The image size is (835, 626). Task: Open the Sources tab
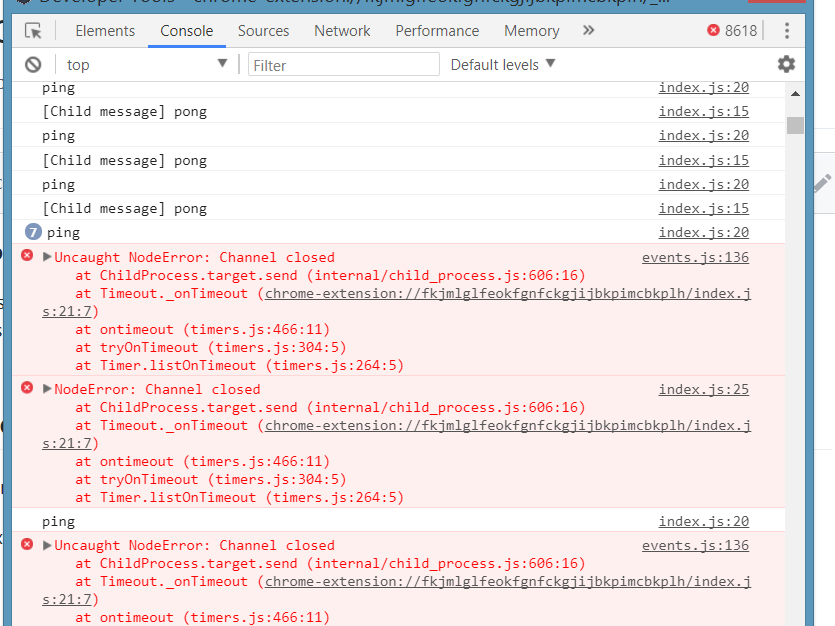[263, 31]
